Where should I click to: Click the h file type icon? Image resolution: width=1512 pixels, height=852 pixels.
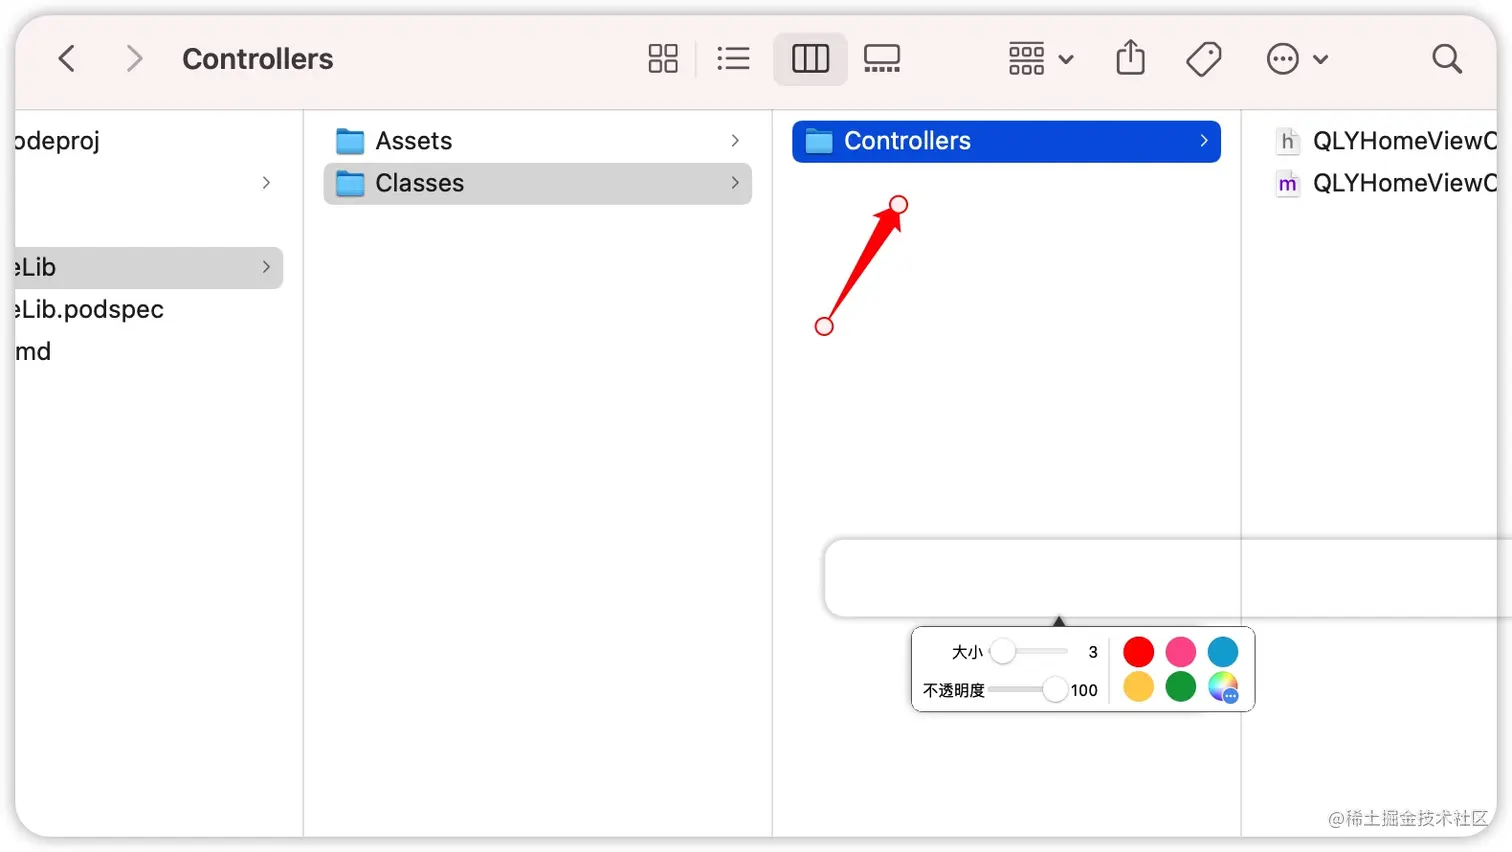click(1288, 141)
